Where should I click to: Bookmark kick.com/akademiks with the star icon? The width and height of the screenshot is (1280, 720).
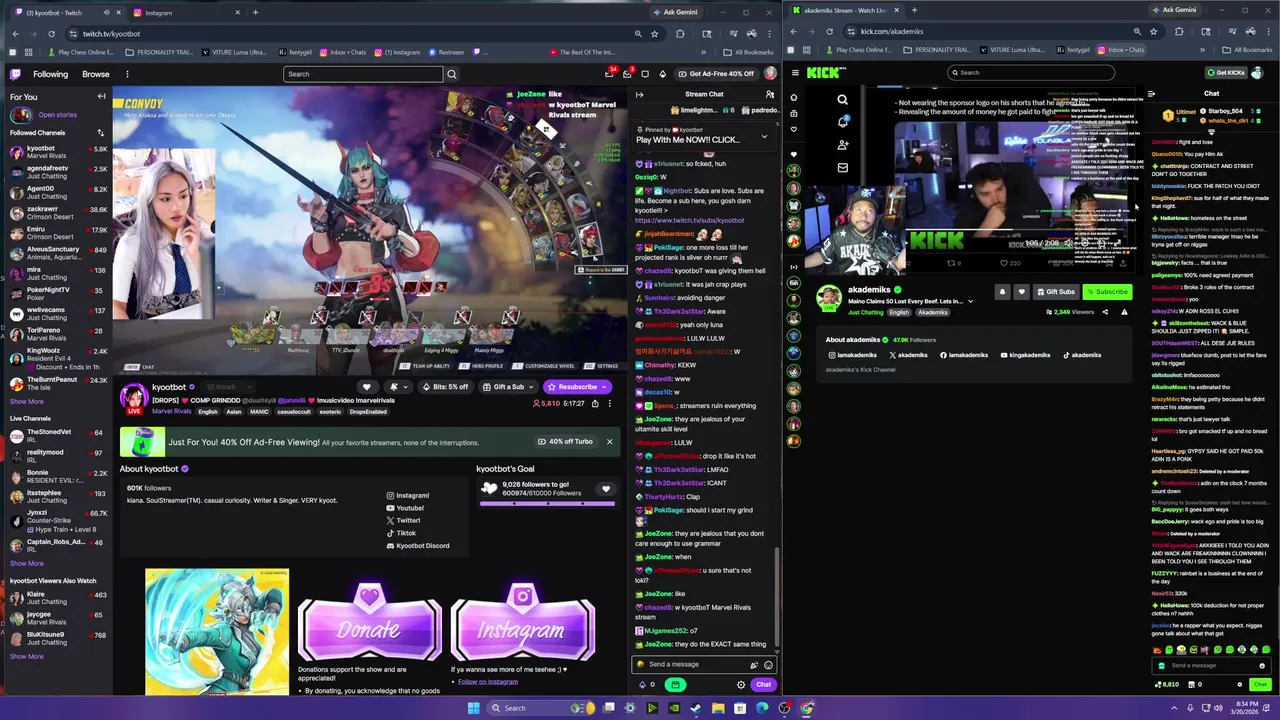tap(1153, 31)
